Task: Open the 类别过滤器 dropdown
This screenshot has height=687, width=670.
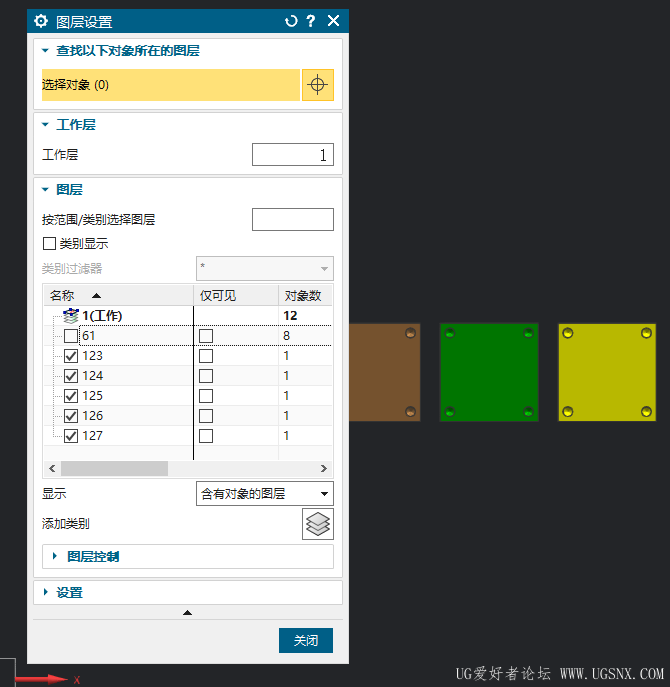Action: (265, 268)
